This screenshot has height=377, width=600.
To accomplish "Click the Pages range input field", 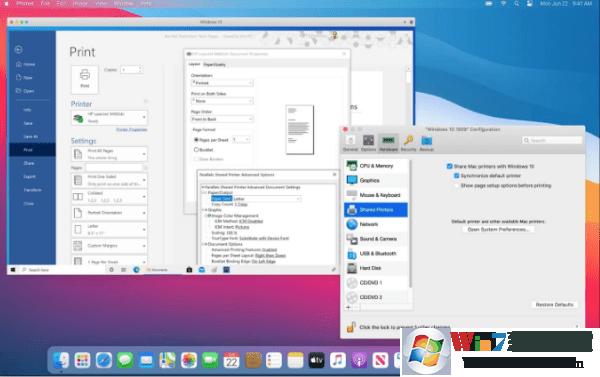I will pos(114,168).
